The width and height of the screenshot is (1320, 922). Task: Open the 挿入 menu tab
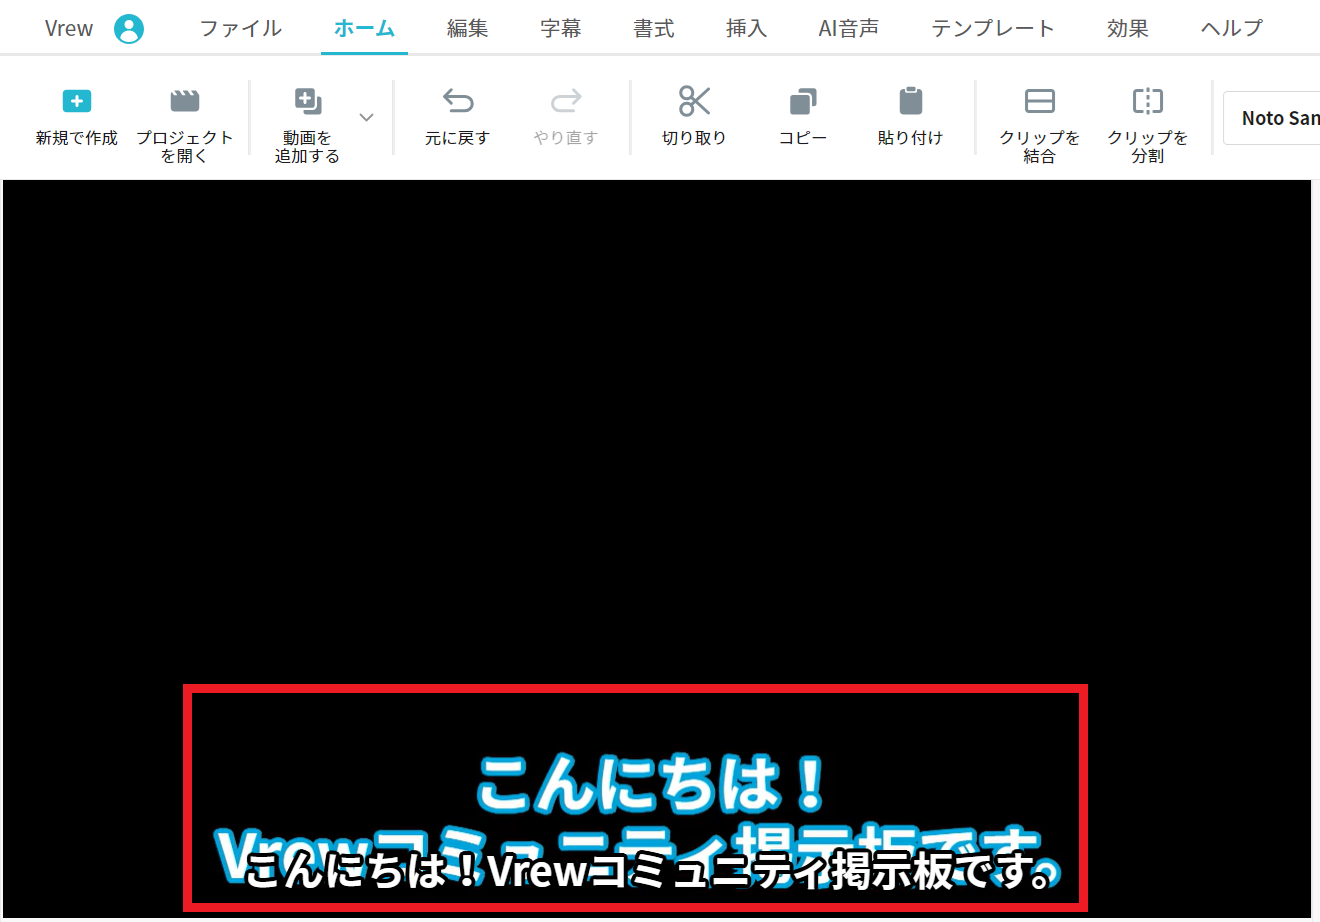pos(747,28)
